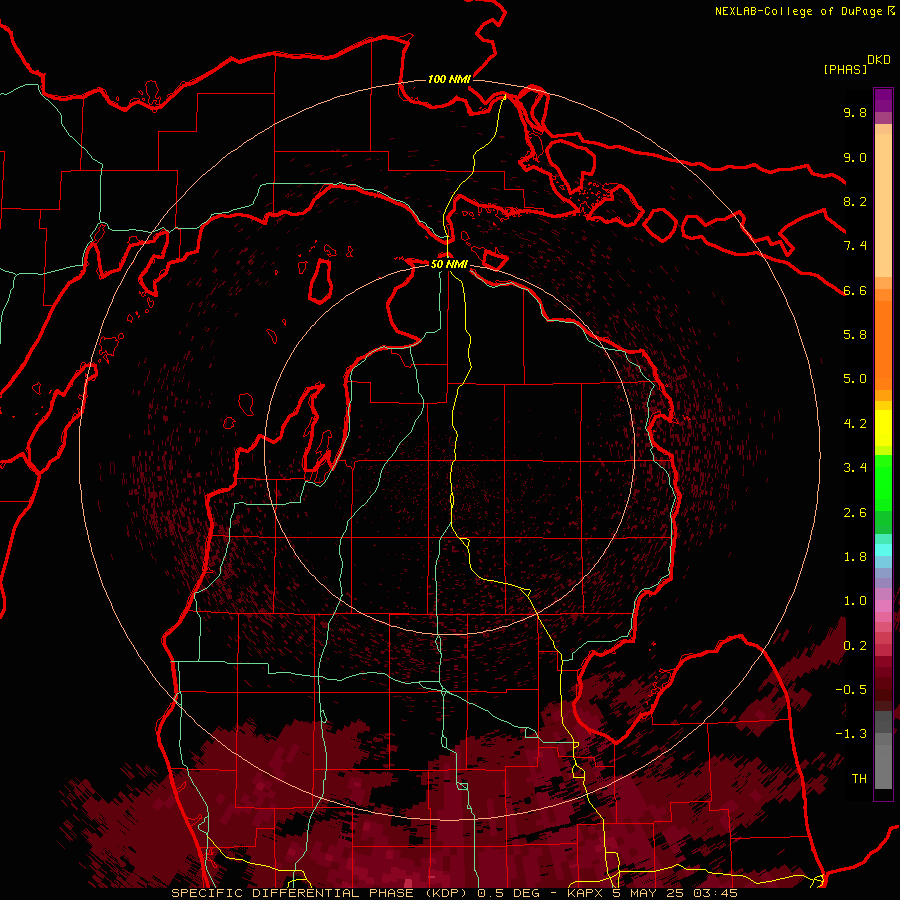900x900 pixels.
Task: Click the 1.8 value on the color scale
Action: [855, 557]
